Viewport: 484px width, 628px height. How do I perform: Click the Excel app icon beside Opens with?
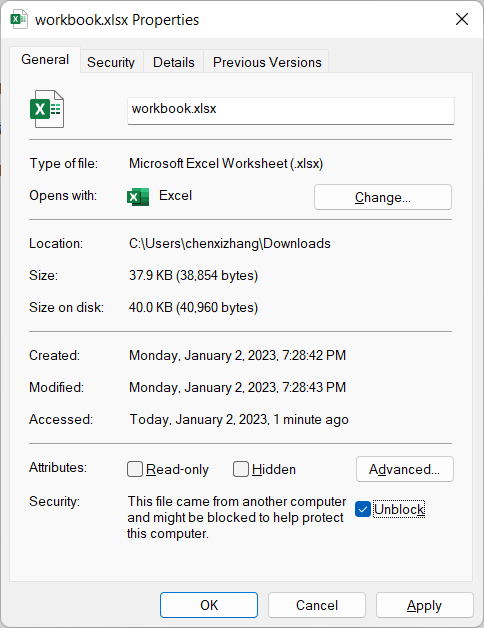[138, 197]
